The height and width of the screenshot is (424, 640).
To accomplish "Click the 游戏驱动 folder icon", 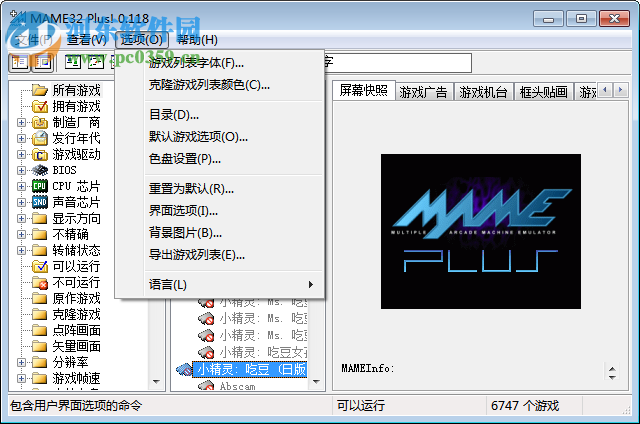I will pyautogui.click(x=40, y=154).
